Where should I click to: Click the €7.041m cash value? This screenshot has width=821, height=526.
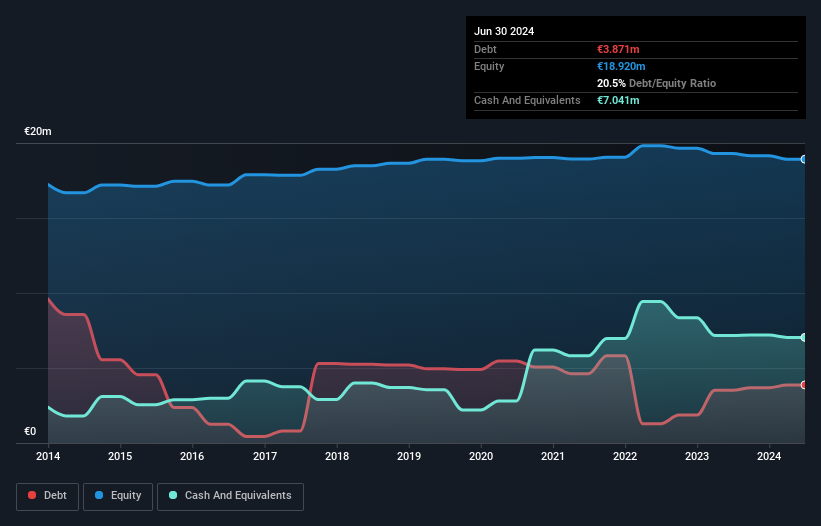[618, 100]
